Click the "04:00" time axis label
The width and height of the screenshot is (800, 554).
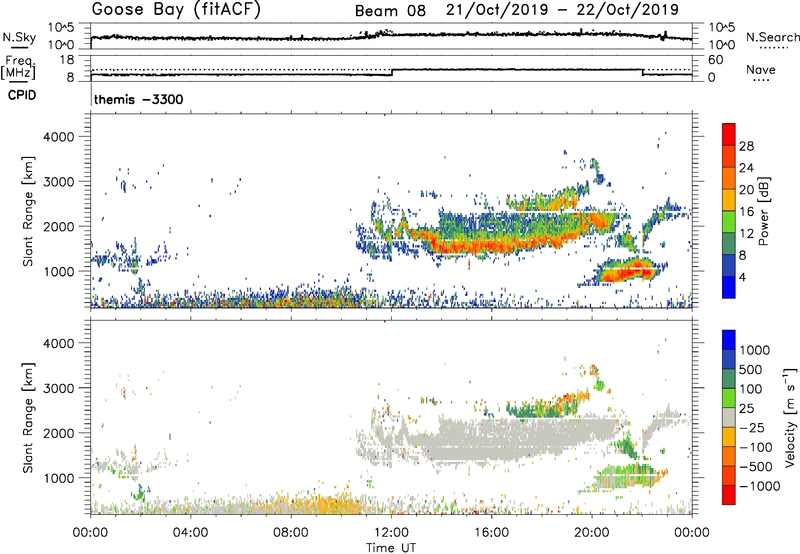point(190,533)
